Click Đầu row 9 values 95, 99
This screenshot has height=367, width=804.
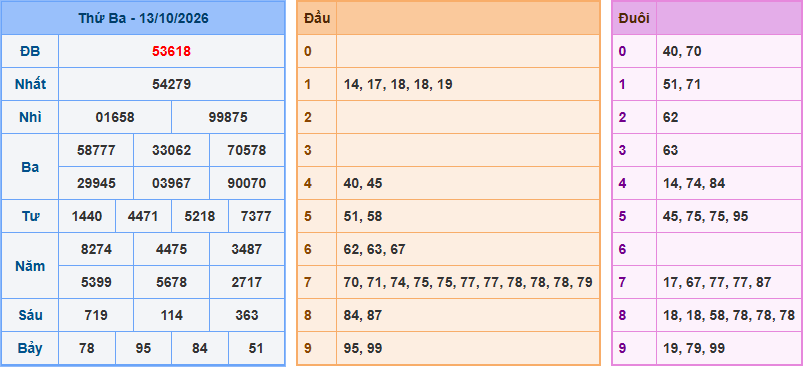tap(363, 348)
